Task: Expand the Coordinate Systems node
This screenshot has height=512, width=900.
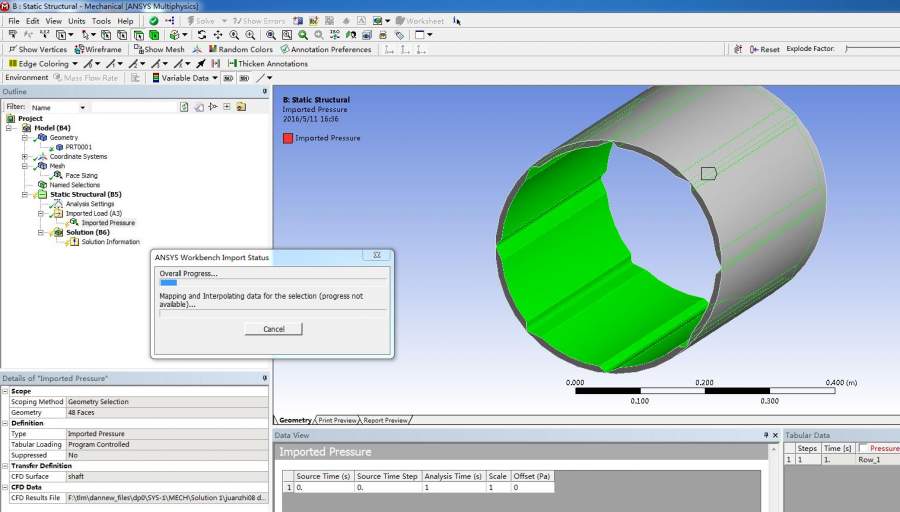Action: click(25, 156)
